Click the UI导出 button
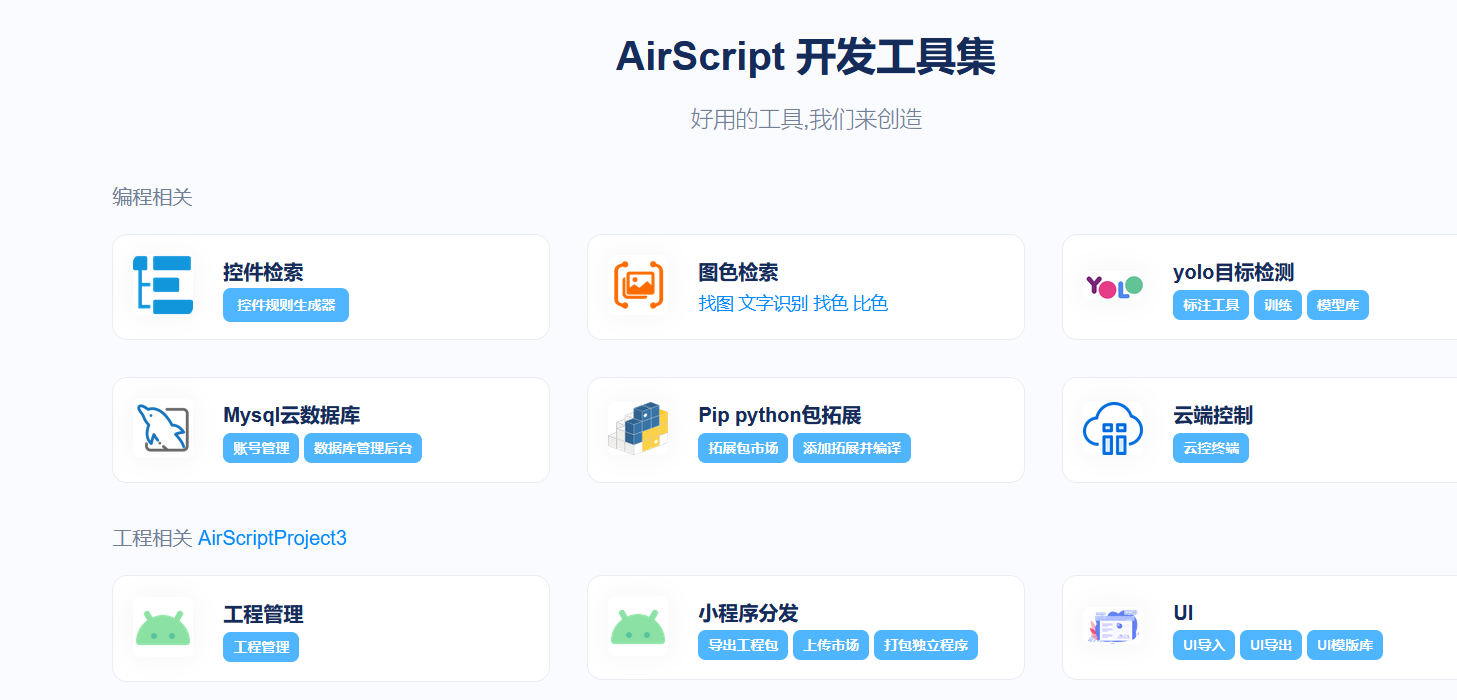This screenshot has width=1457, height=700. point(1271,645)
